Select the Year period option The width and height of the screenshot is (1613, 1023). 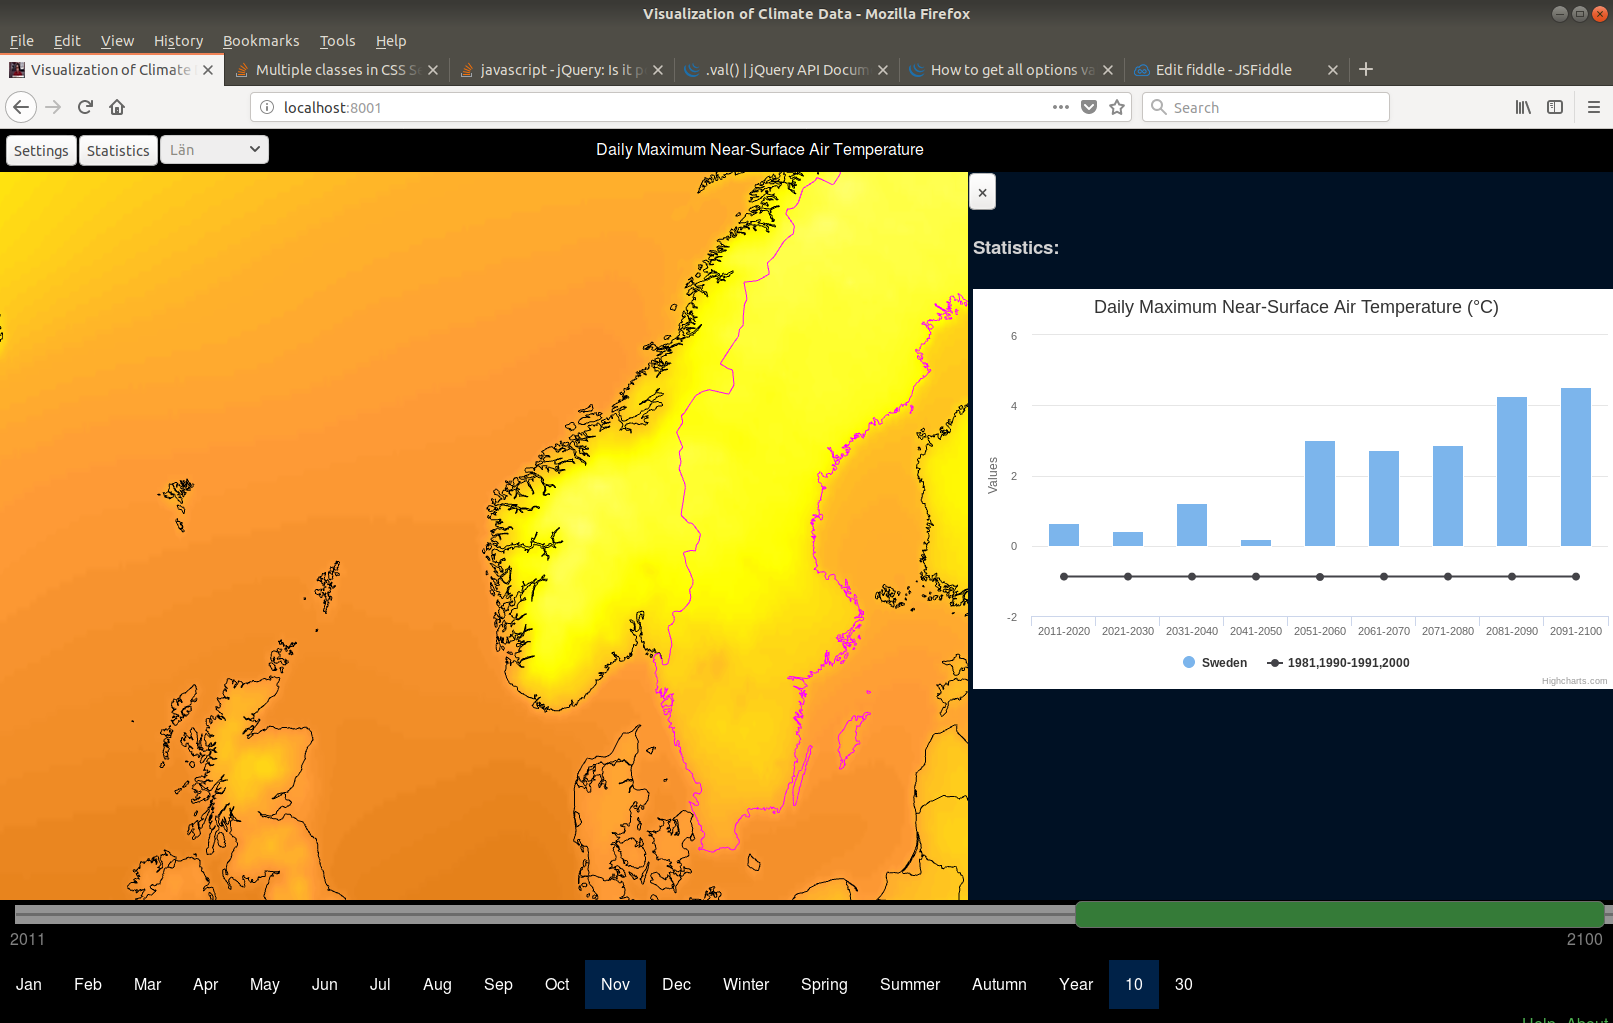coord(1076,984)
